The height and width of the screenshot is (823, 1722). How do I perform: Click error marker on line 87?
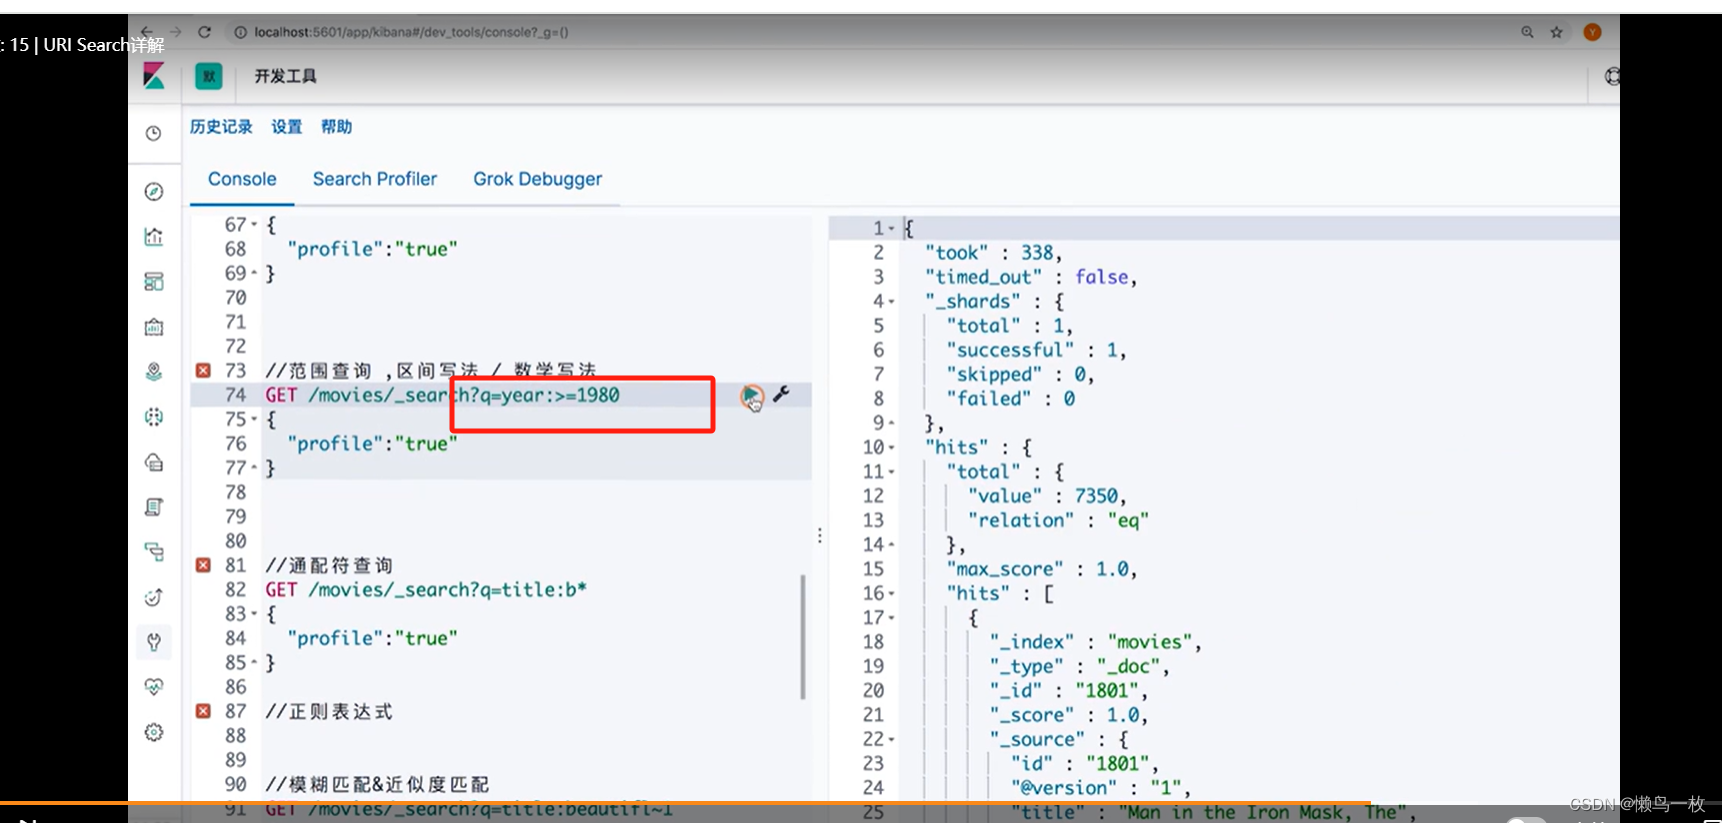[203, 711]
